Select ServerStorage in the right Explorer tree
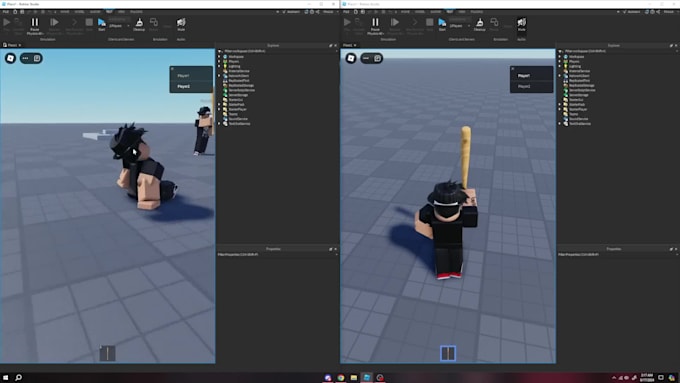This screenshot has height=383, width=680. 579,95
